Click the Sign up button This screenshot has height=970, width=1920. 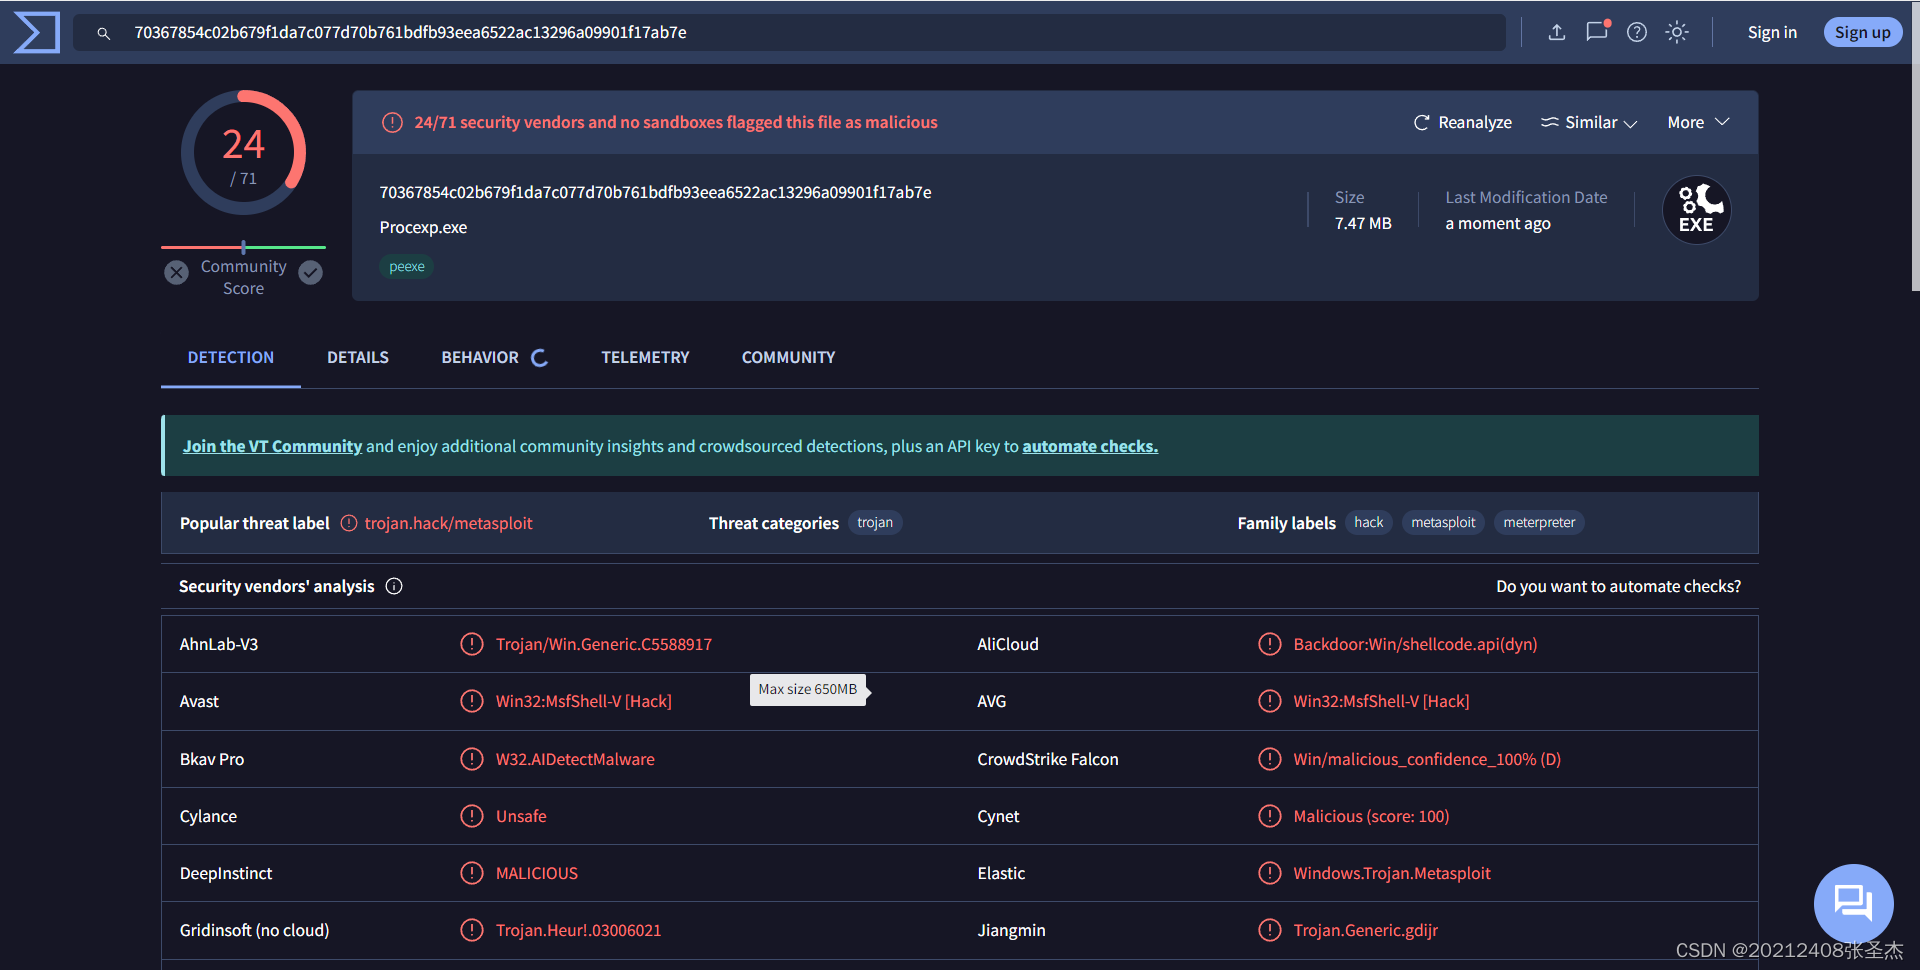1862,32
